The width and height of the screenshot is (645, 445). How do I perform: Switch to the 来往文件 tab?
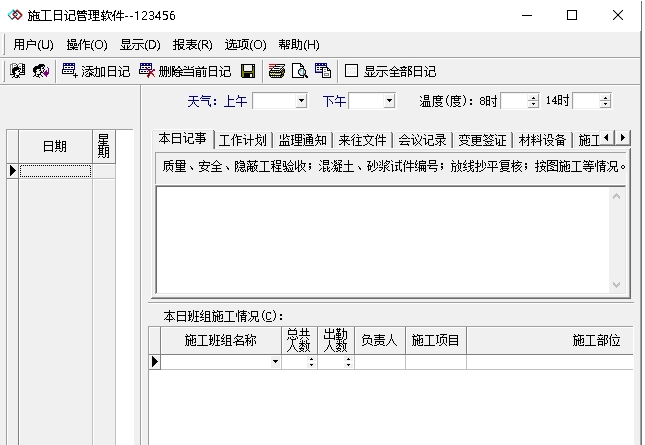[x=362, y=140]
